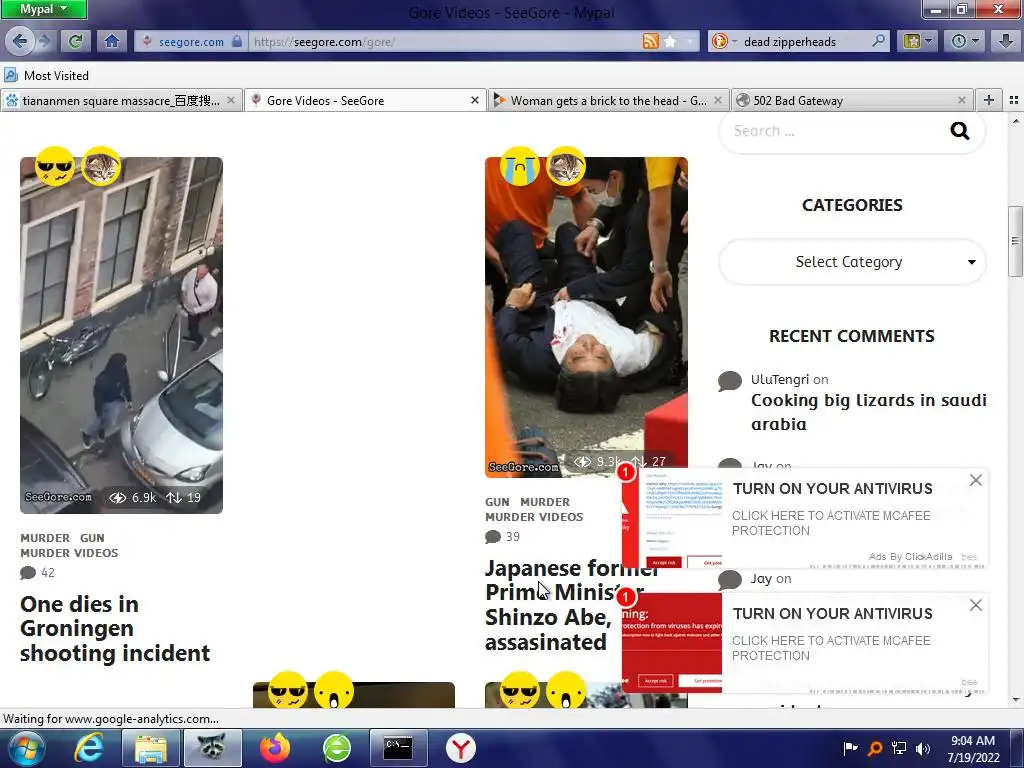Click crying emoji reaction on Abe post
This screenshot has height=768, width=1024.
tap(520, 167)
